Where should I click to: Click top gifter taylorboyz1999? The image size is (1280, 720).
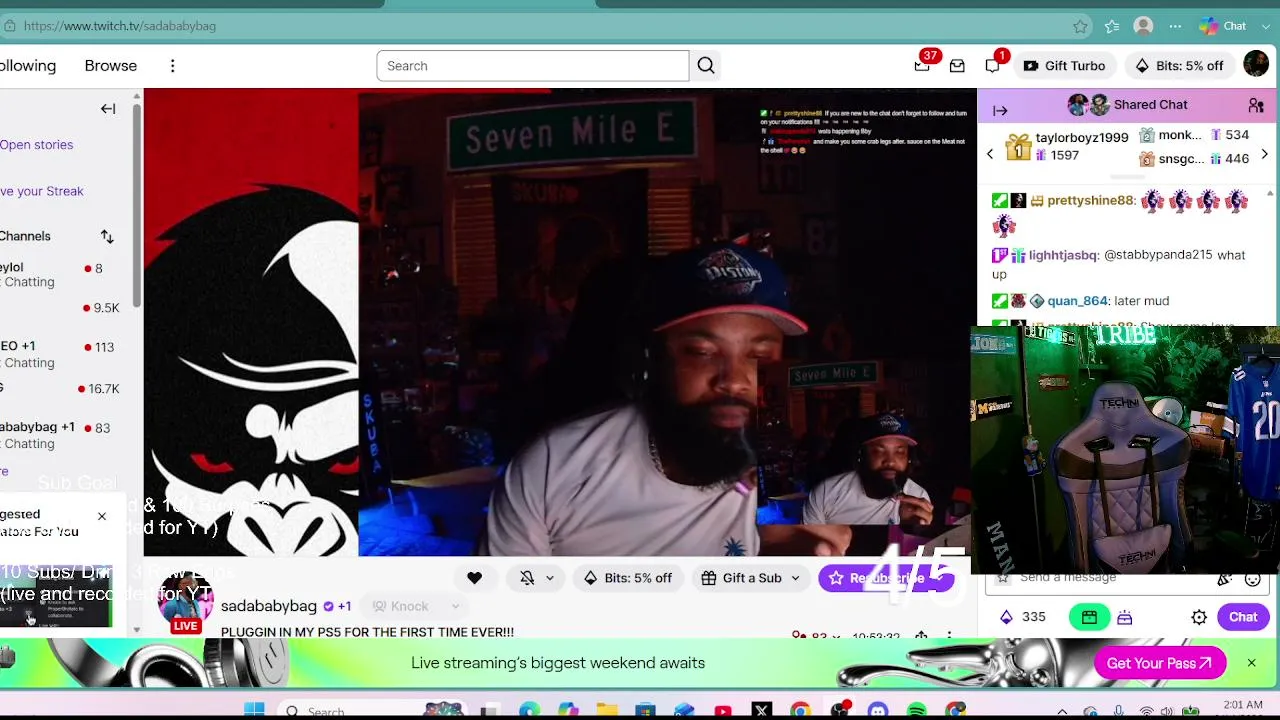click(1082, 138)
